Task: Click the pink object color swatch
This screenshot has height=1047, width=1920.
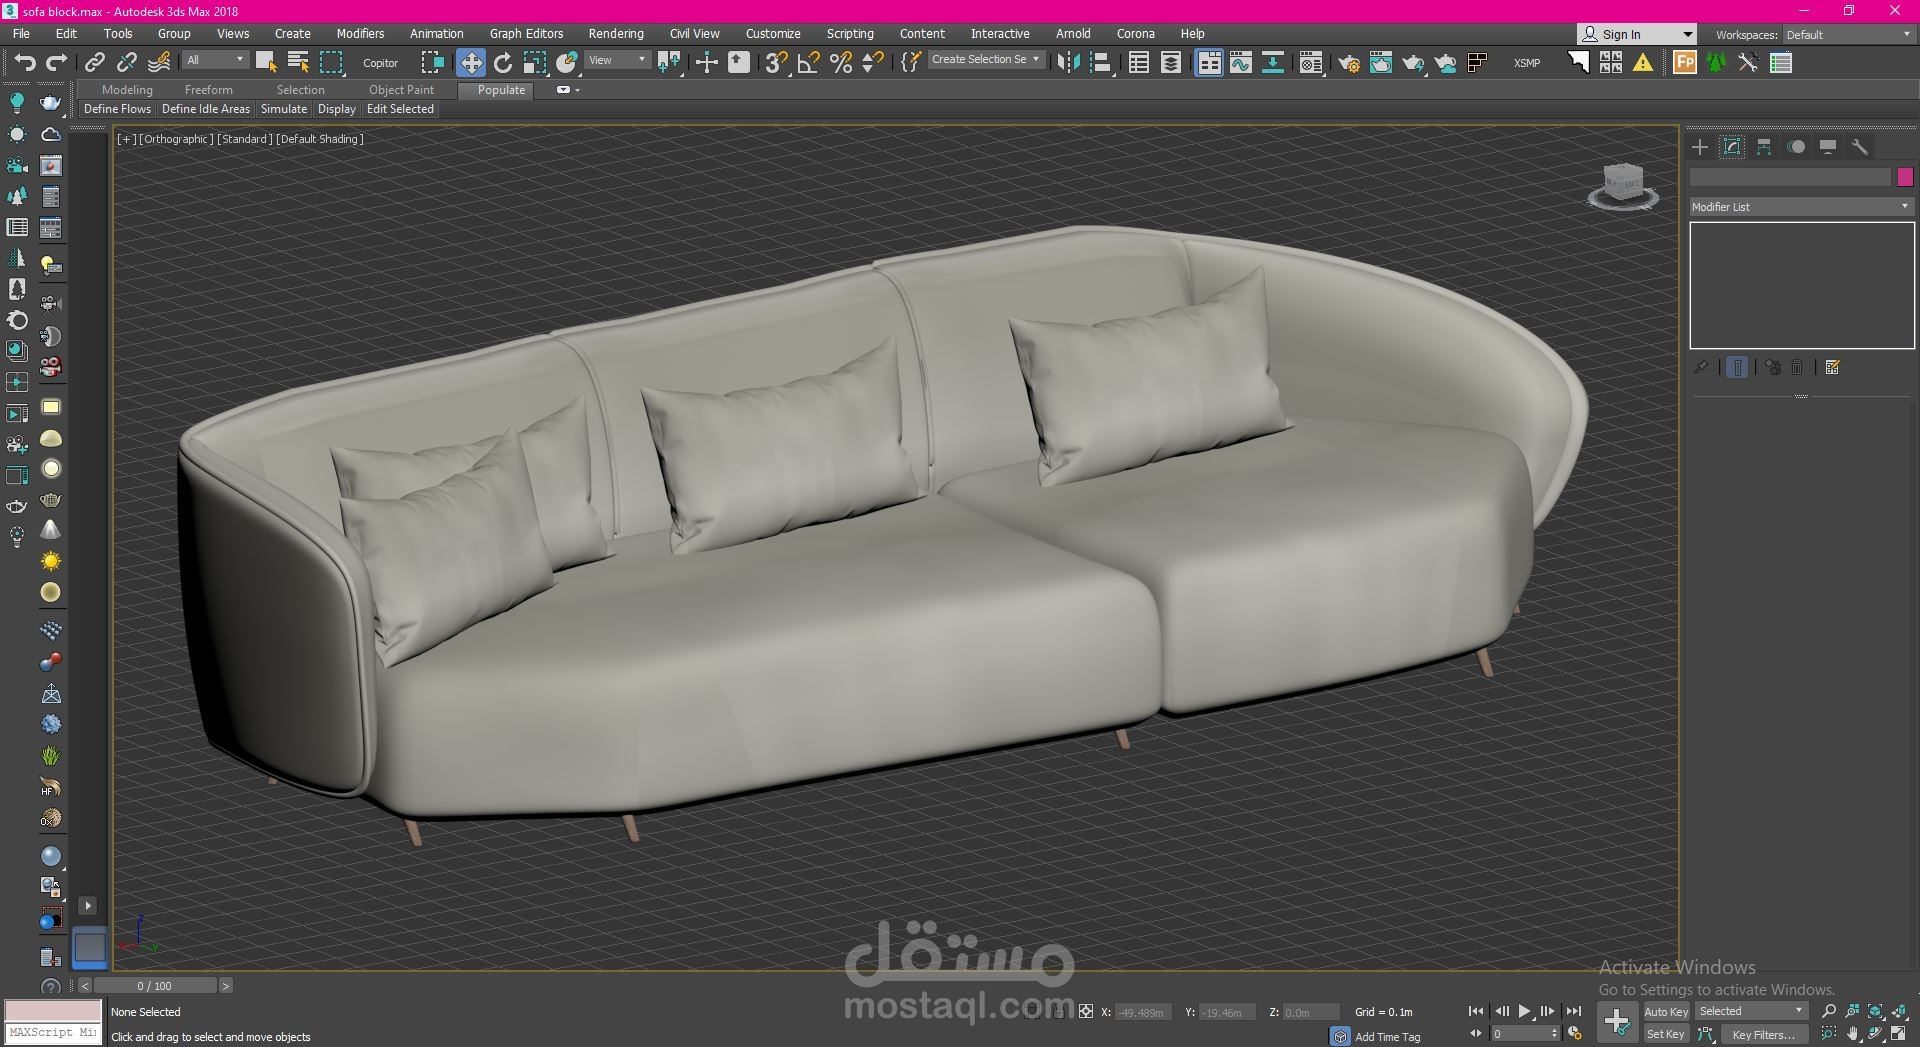Action: 1905,177
